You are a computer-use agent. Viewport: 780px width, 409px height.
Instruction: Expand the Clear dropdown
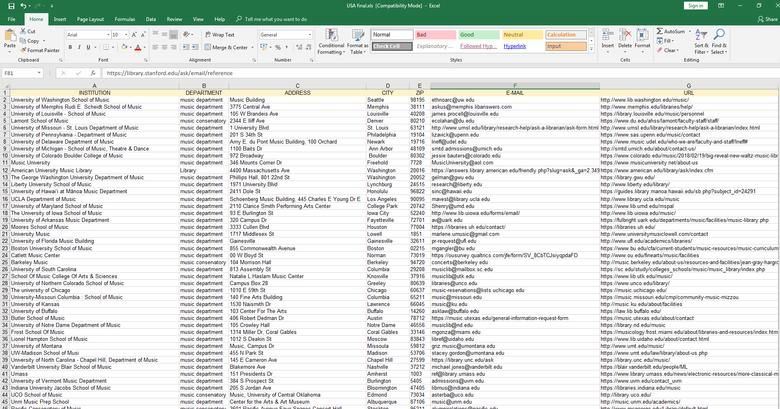pos(678,50)
